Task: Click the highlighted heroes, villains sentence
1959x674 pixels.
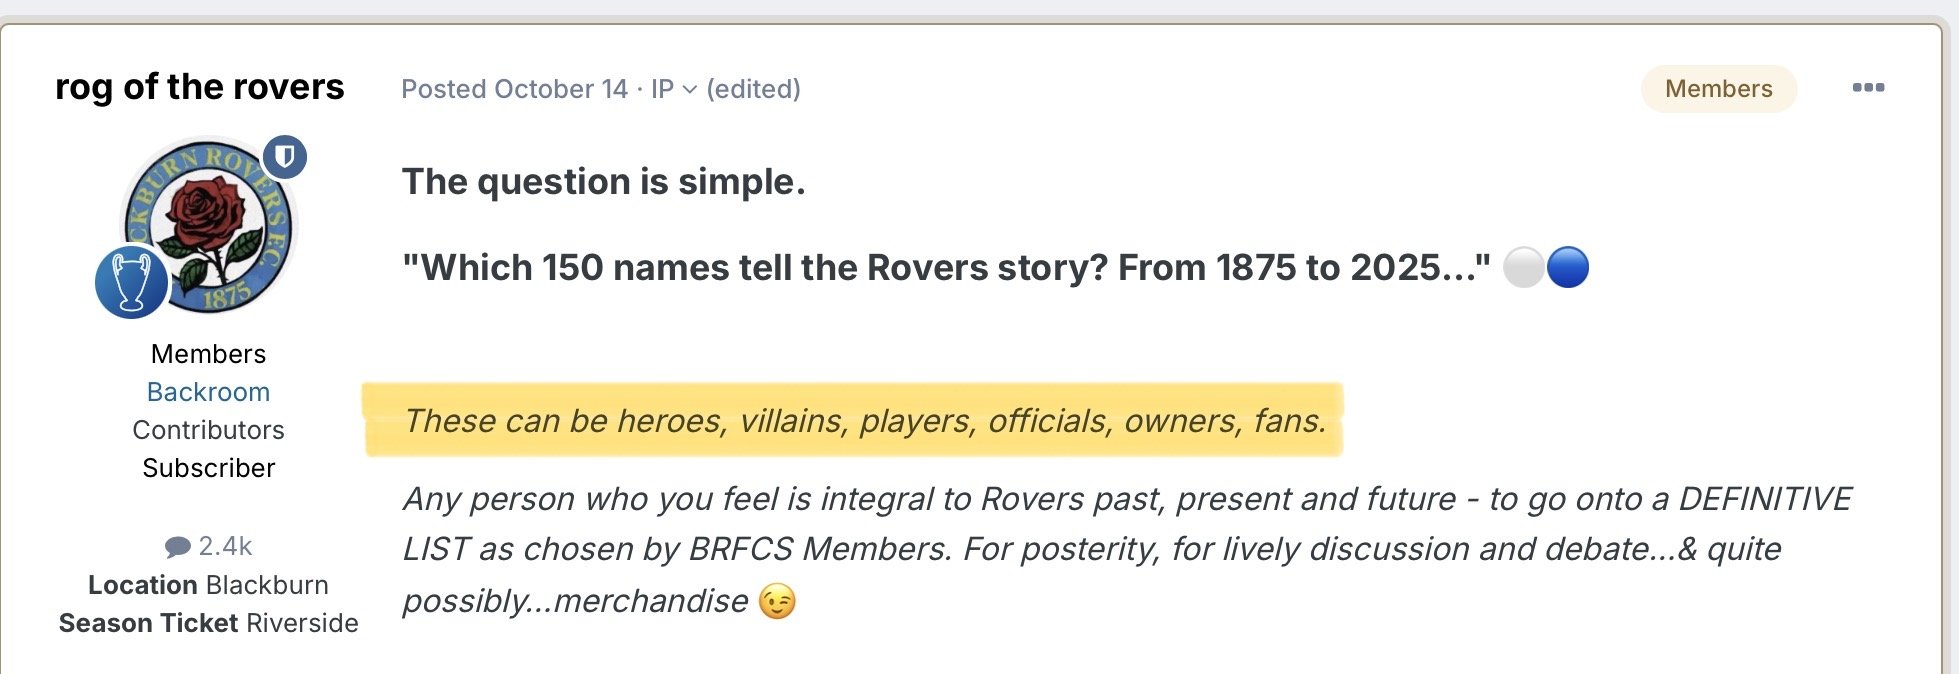Action: pyautogui.click(x=864, y=421)
